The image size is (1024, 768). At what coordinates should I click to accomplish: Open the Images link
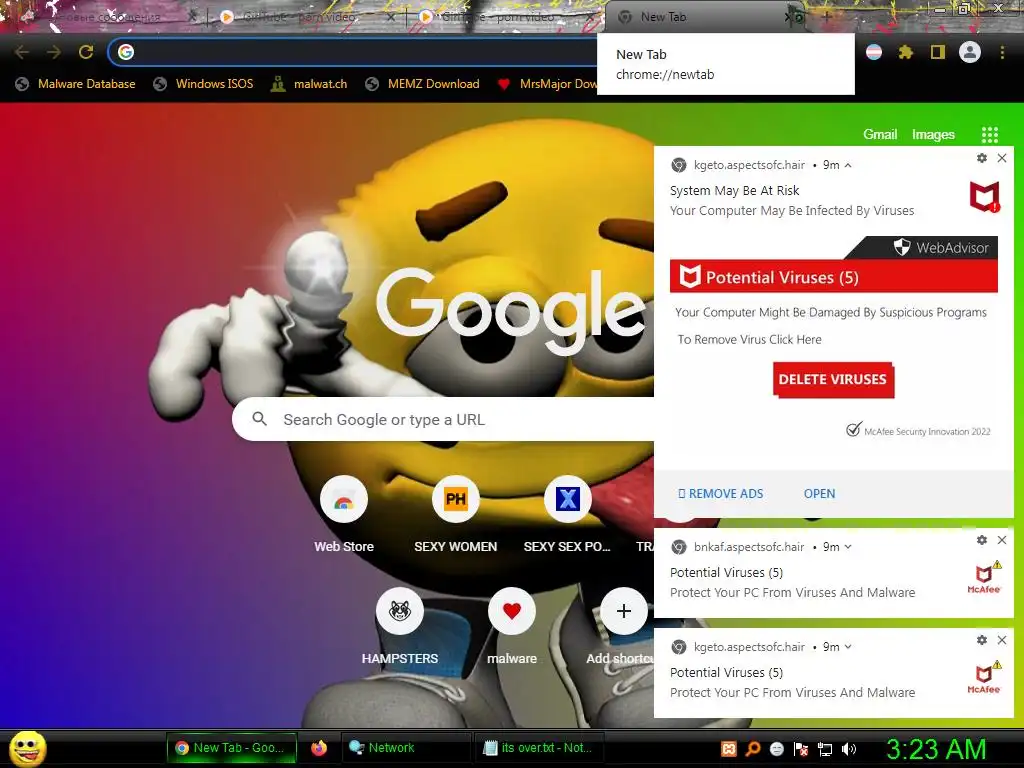tap(933, 135)
